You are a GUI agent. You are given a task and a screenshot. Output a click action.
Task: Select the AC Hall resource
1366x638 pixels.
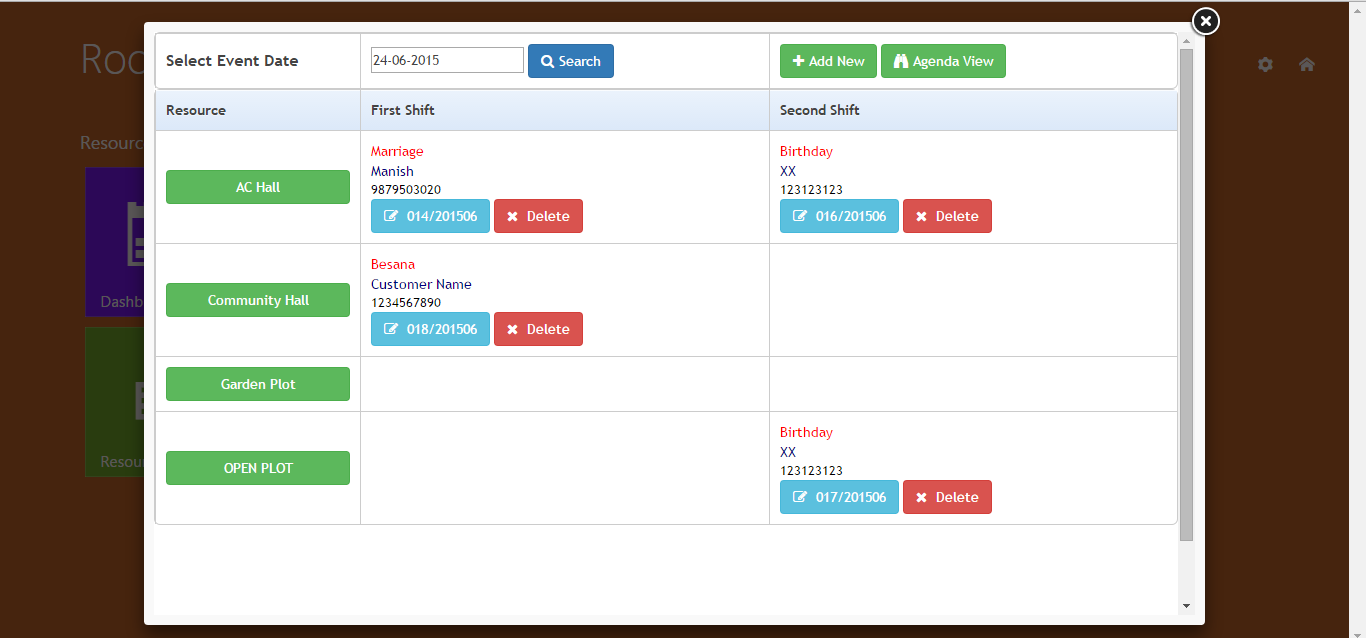point(258,187)
